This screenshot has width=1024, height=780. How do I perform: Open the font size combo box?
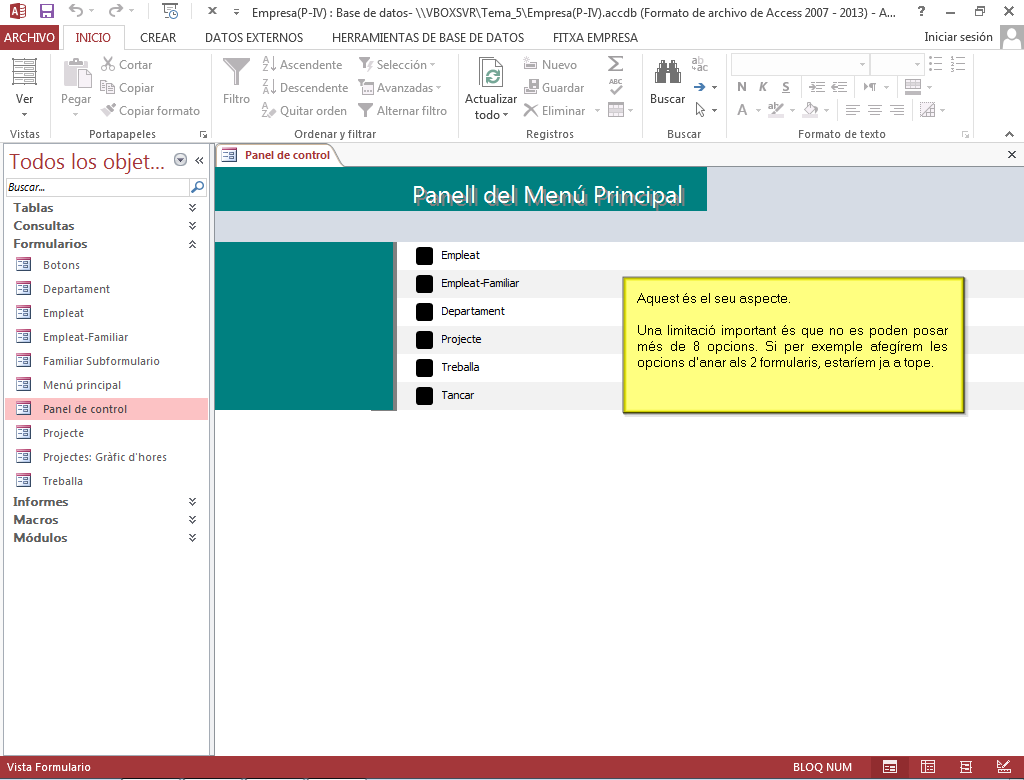[x=897, y=64]
